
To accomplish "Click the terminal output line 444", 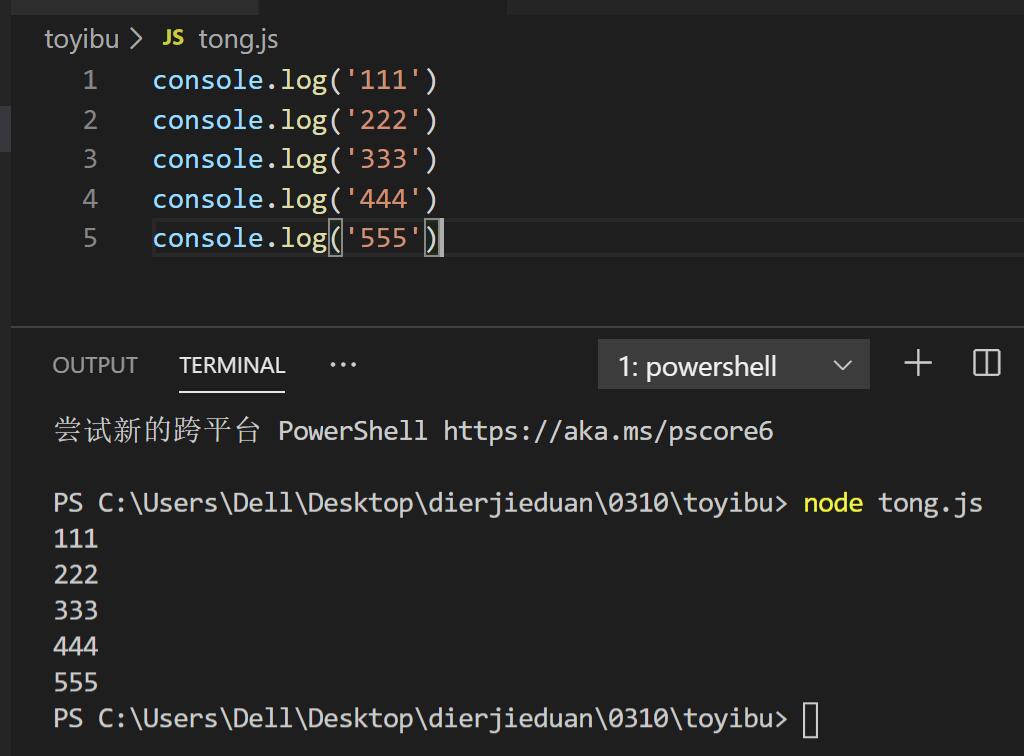I will (76, 647).
